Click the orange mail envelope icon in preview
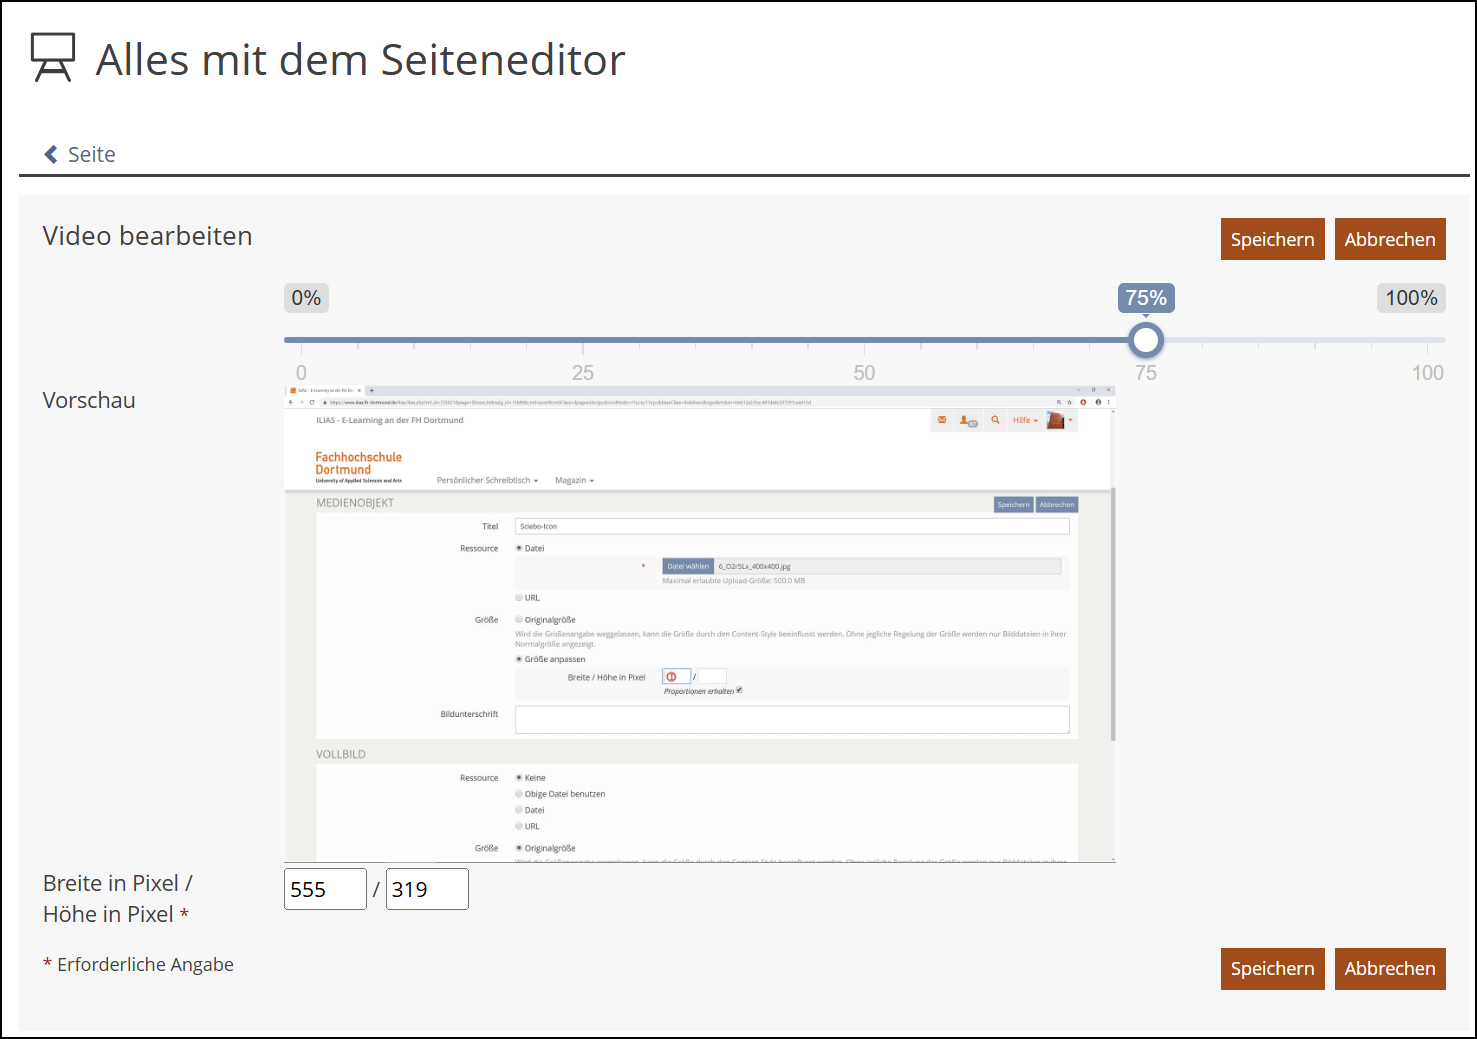Screen dimensions: 1477x1039 (x=942, y=420)
